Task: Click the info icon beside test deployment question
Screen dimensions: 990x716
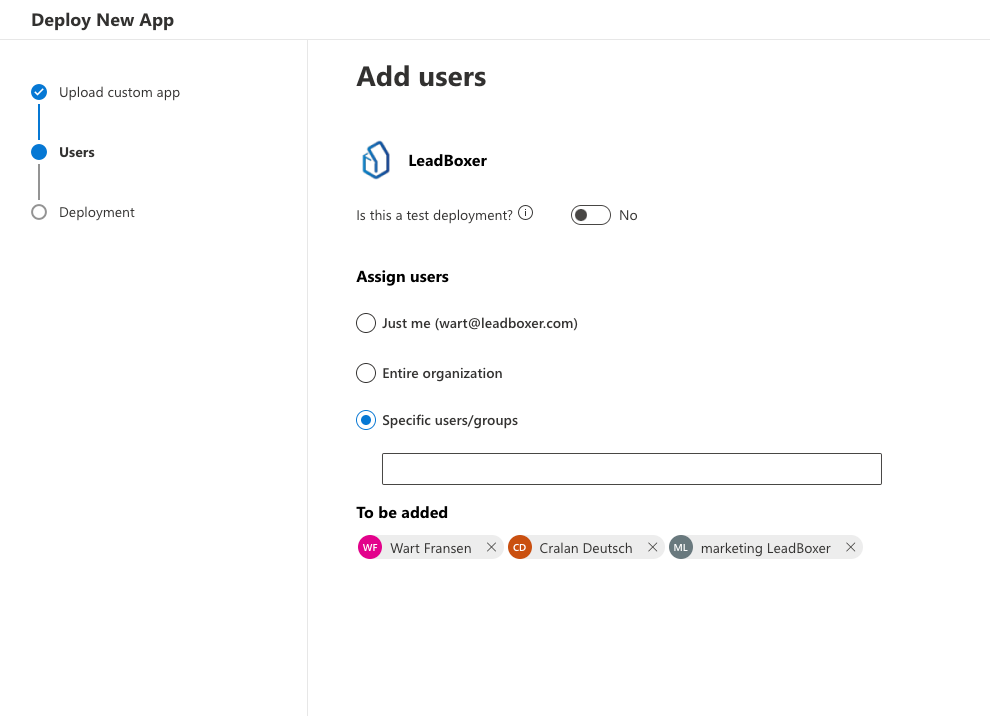Action: coord(525,213)
